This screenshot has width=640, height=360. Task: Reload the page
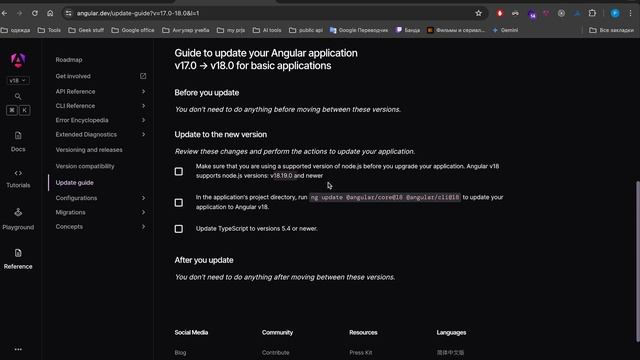pos(35,13)
